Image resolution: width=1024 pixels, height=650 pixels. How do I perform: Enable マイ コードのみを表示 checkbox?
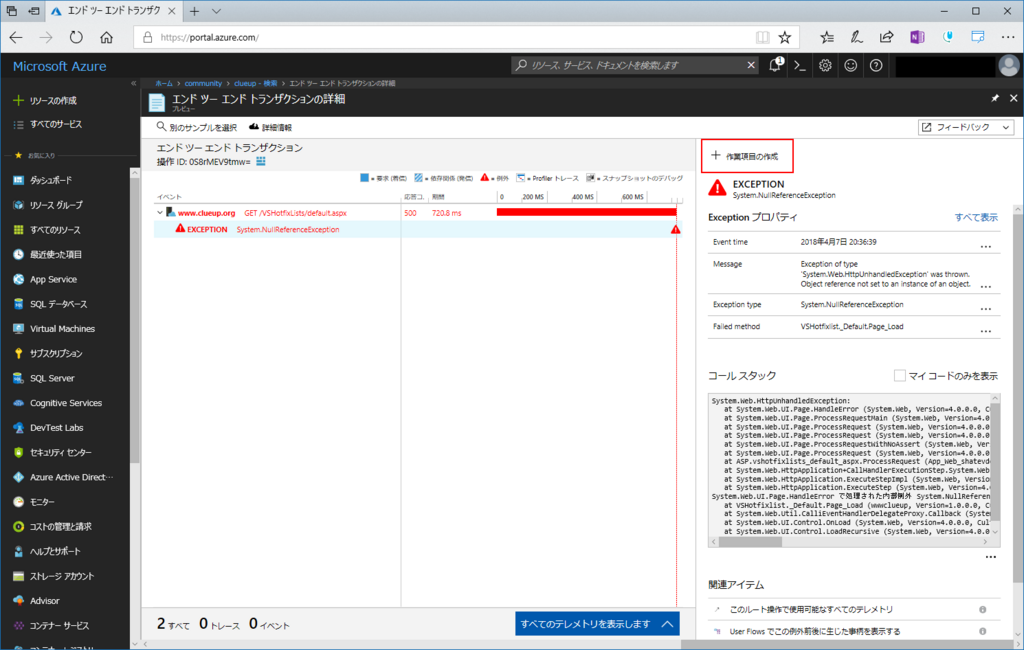click(899, 376)
